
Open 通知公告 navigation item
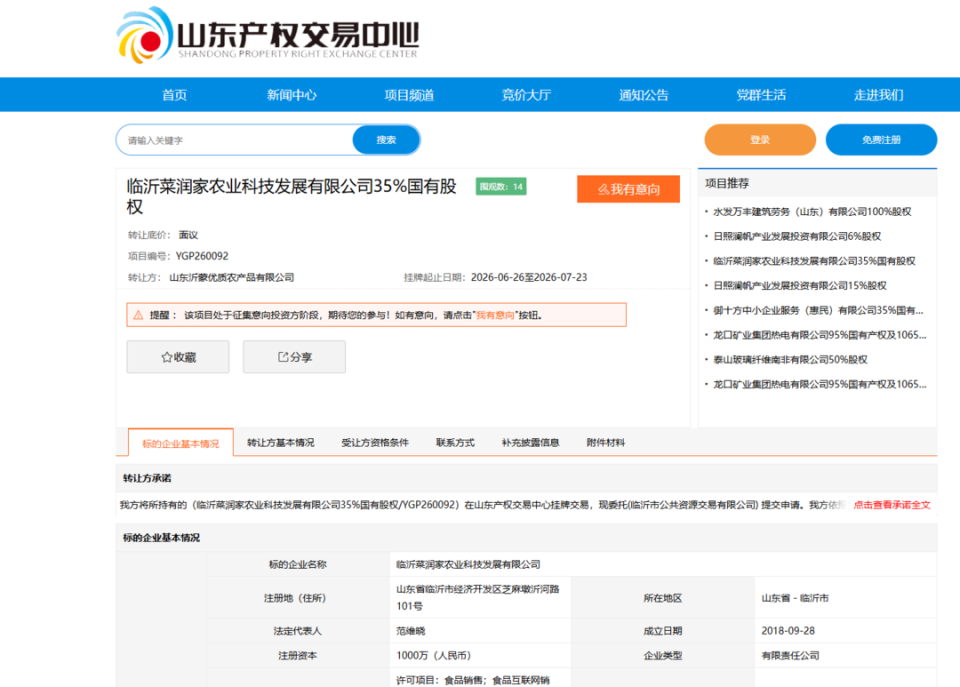(643, 95)
